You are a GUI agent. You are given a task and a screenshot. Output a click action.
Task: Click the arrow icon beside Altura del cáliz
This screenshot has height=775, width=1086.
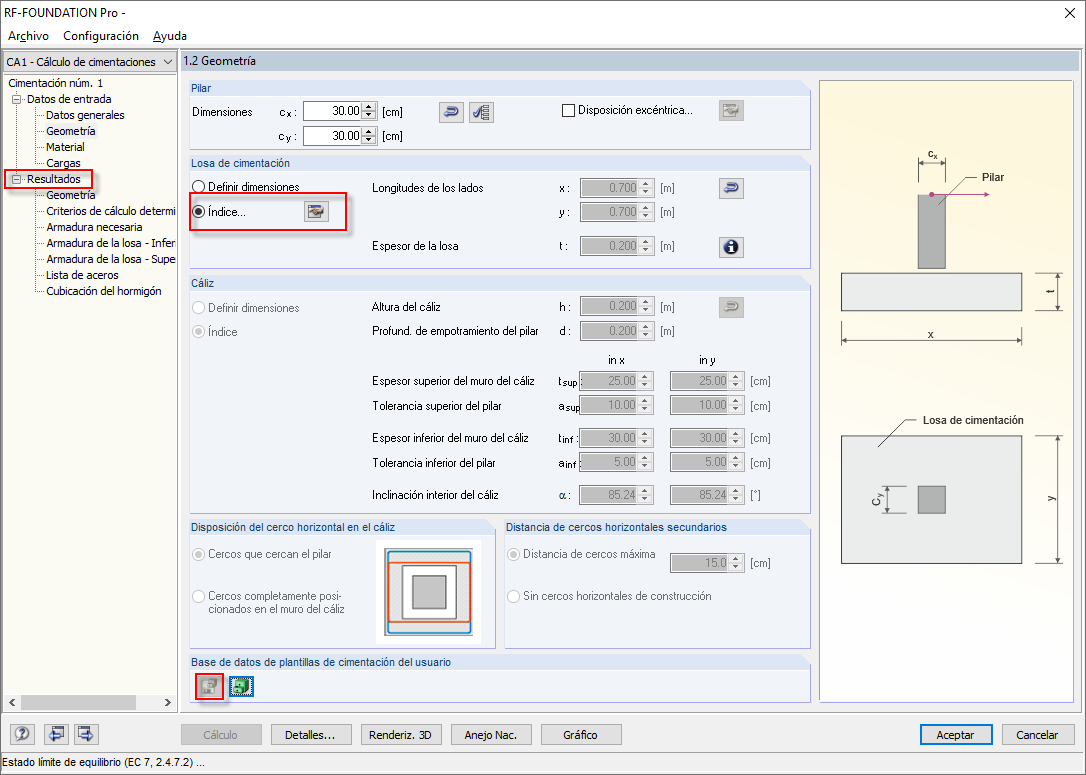pyautogui.click(x=731, y=307)
